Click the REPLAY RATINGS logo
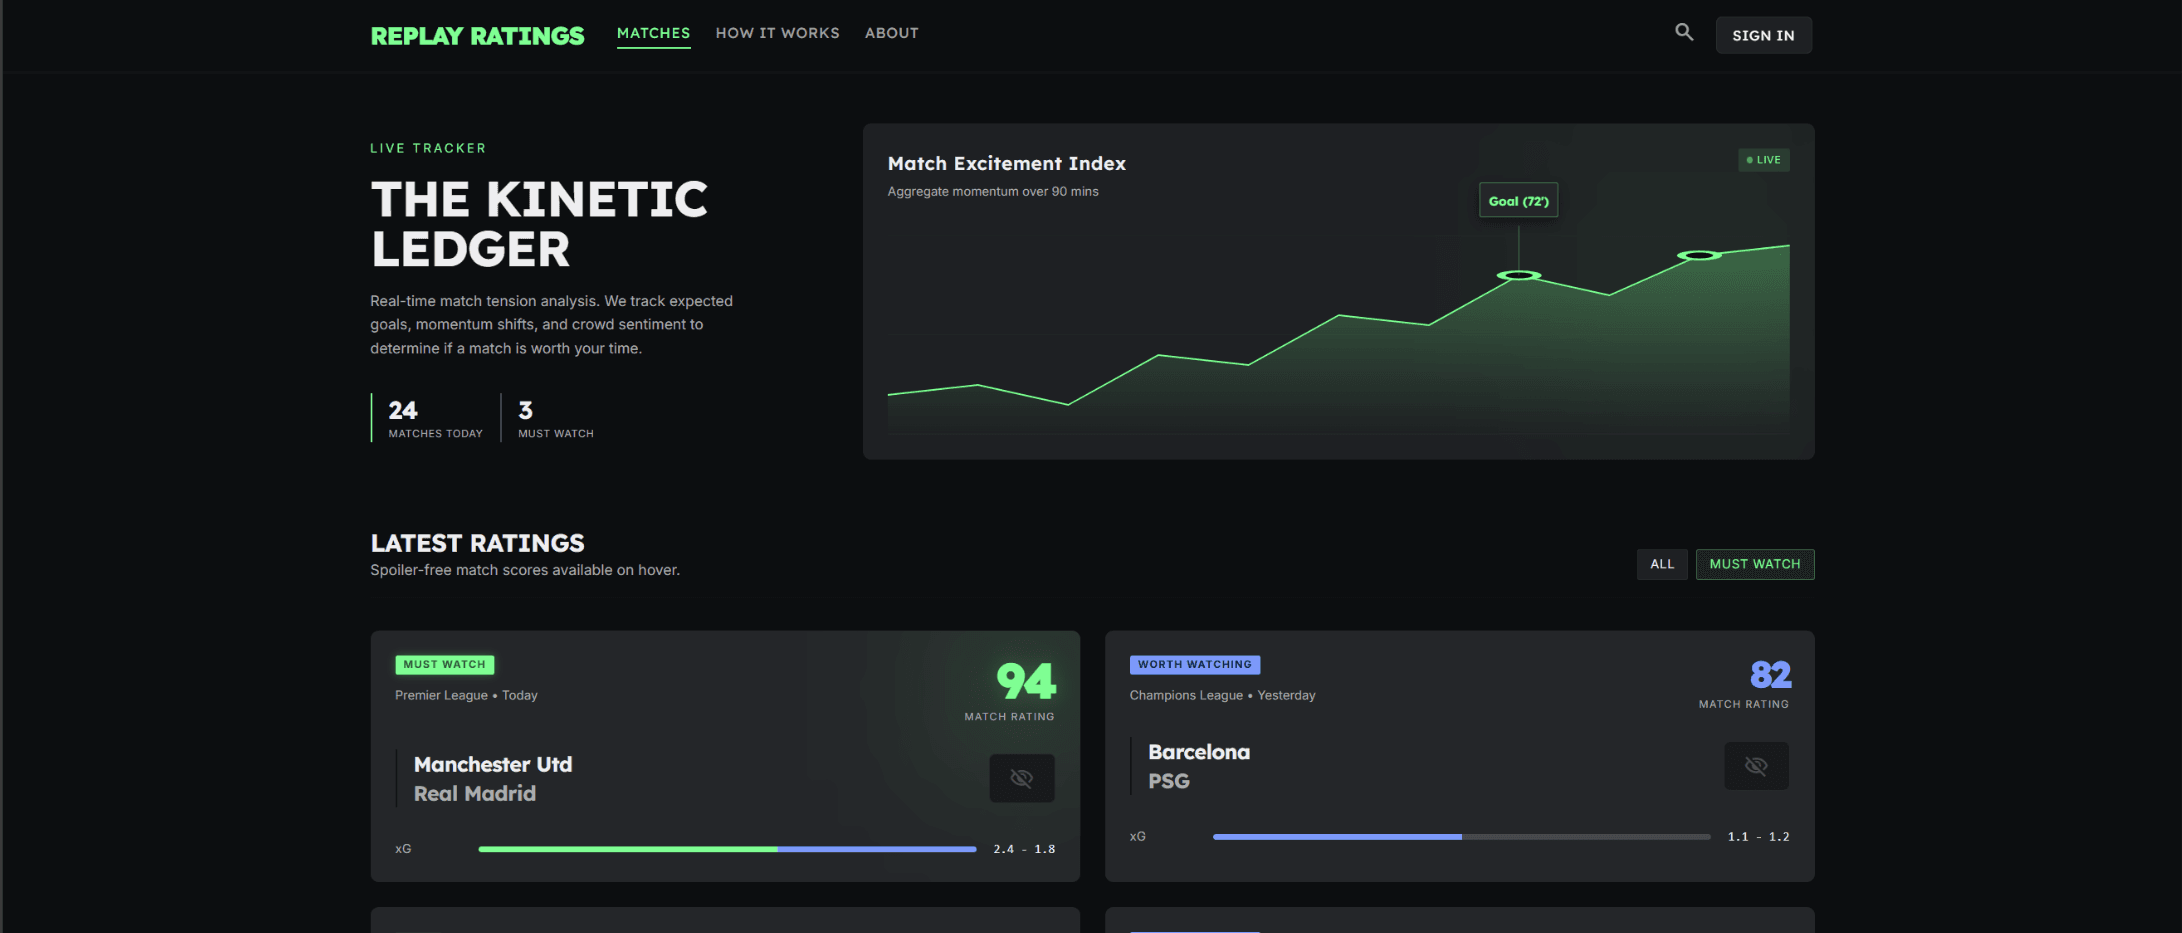This screenshot has width=2182, height=933. (x=477, y=36)
